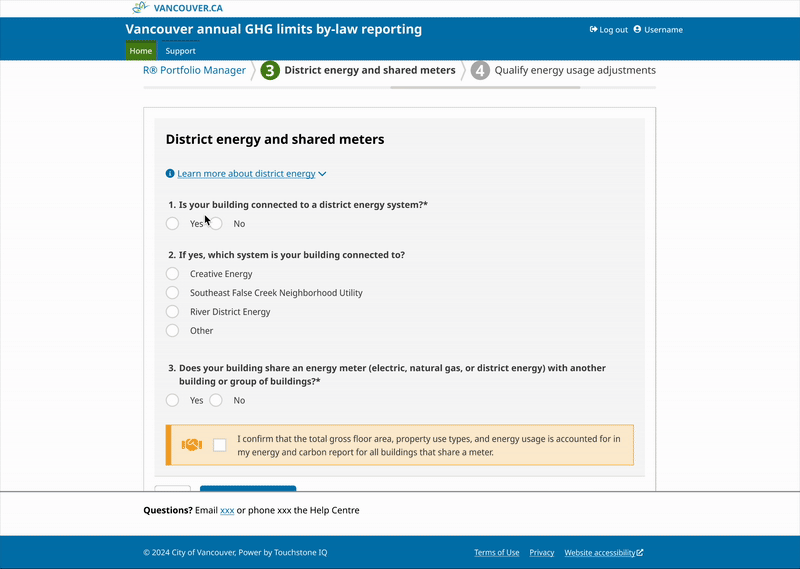
Task: Open the Privacy link
Action: [x=541, y=553]
